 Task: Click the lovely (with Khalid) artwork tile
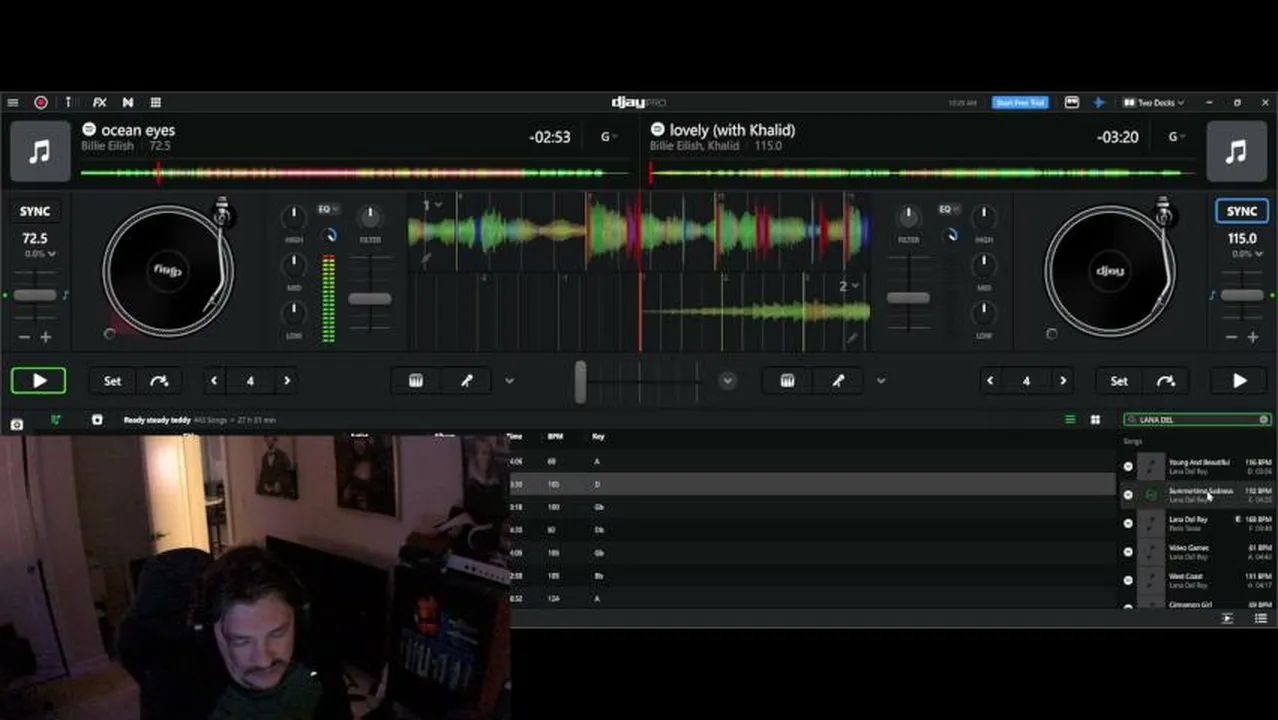click(x=1236, y=152)
